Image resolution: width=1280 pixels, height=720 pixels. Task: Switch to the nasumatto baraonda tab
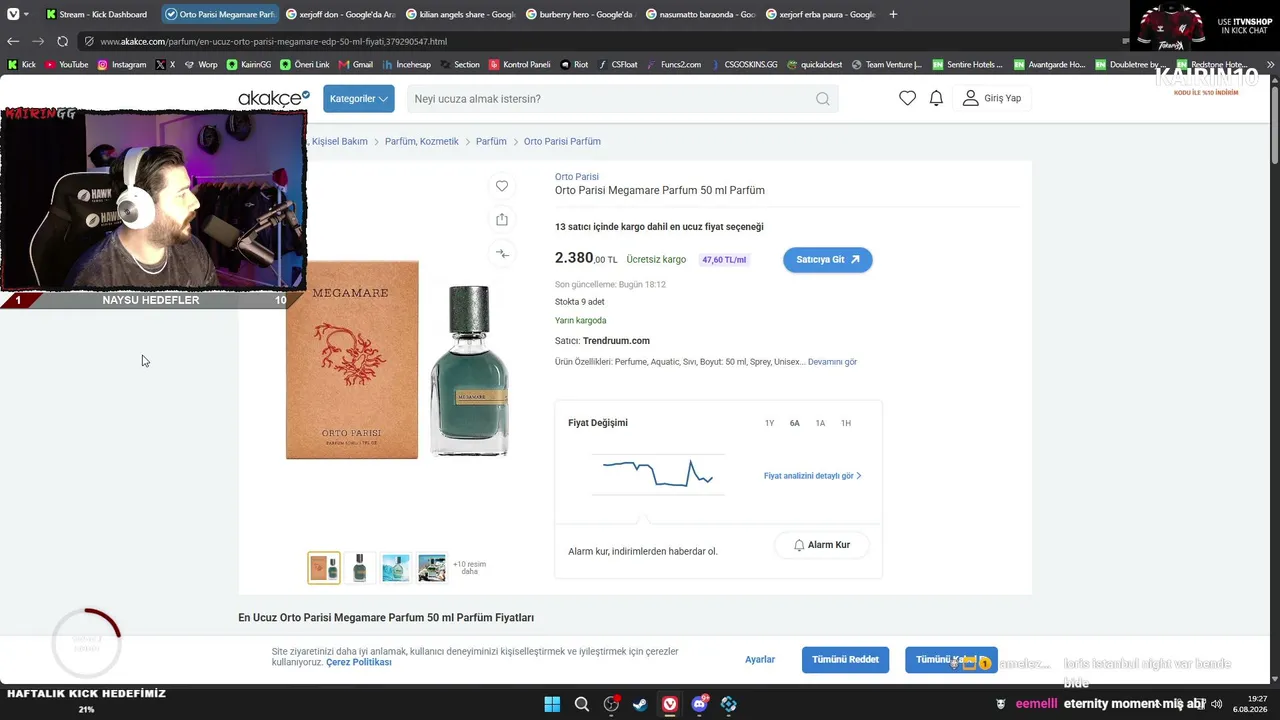pos(700,14)
